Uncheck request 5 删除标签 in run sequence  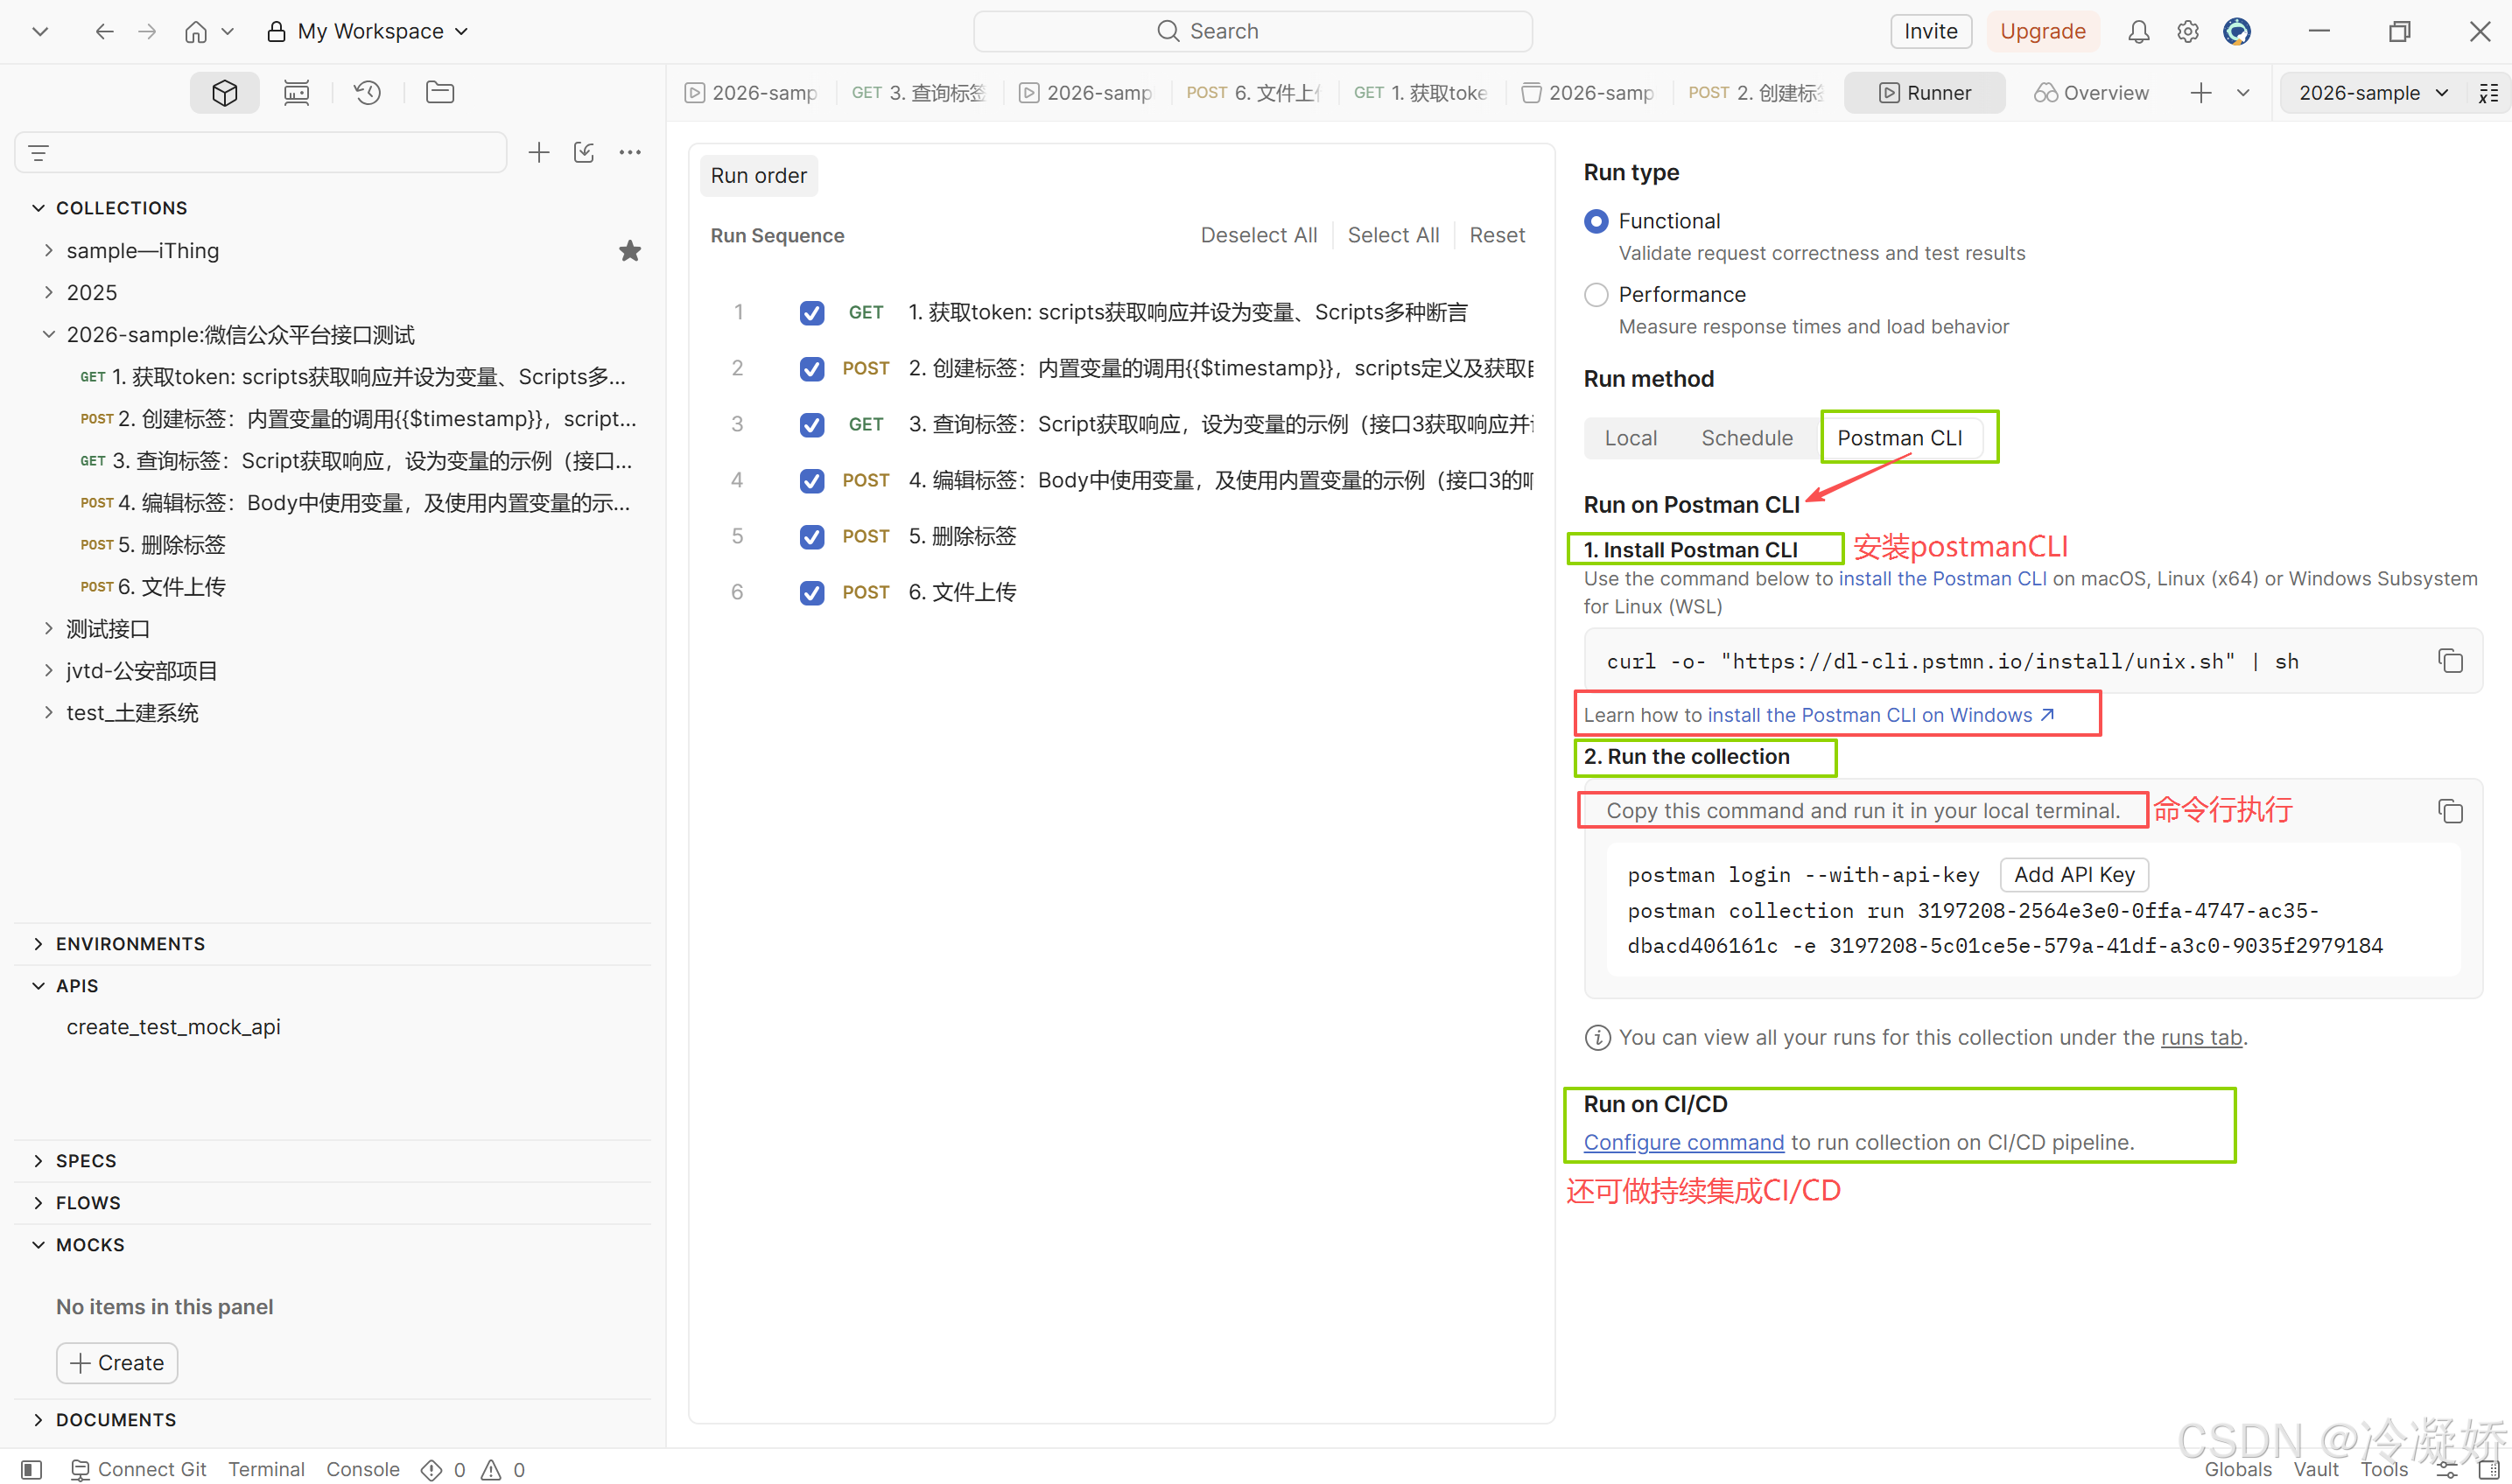812,537
